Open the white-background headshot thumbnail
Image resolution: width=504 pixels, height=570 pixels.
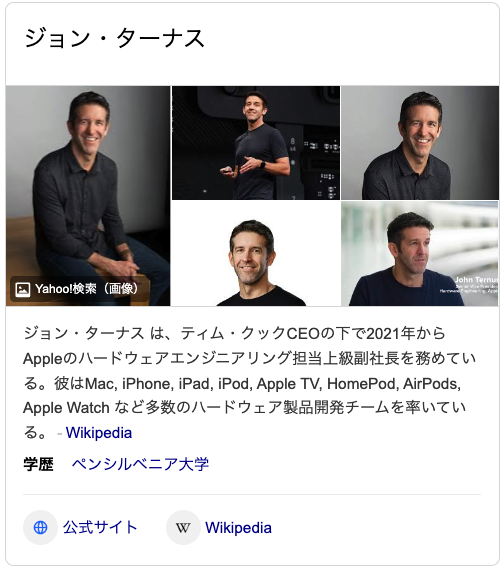coord(256,254)
